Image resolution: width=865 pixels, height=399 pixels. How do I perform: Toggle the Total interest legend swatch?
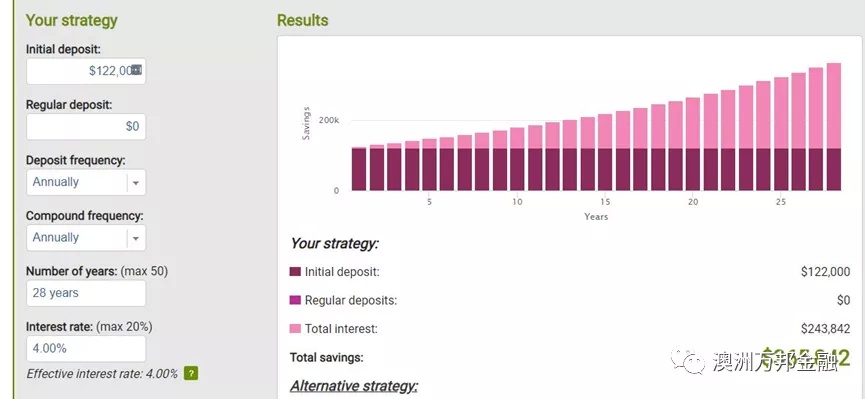pyautogui.click(x=295, y=329)
